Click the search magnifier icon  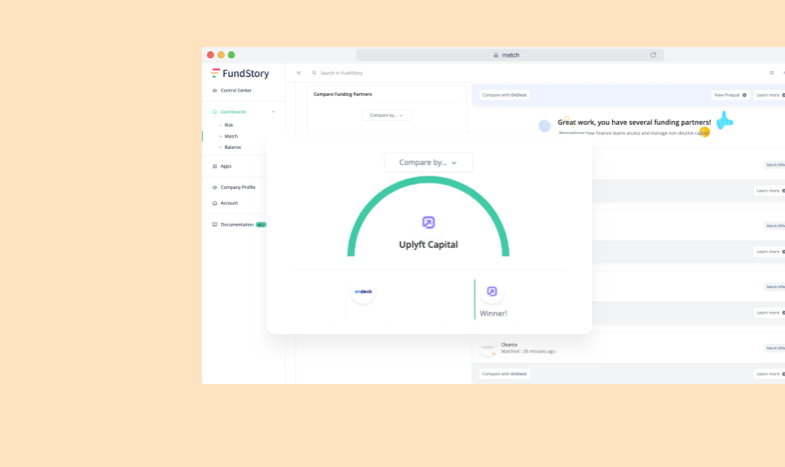[314, 73]
